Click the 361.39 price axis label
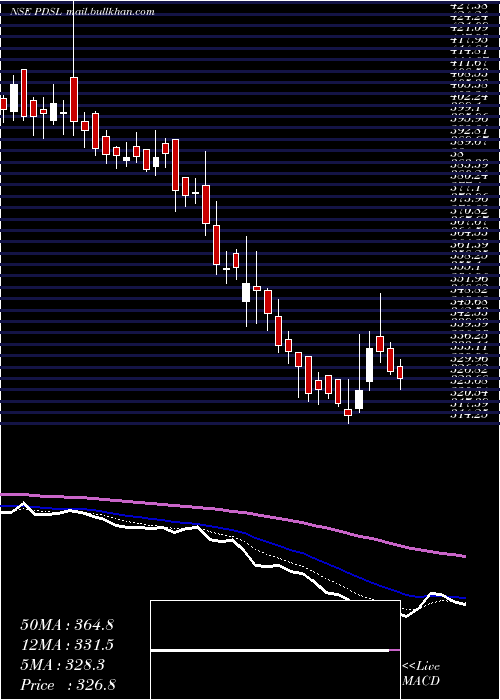Screen dimensions: 500x700 point(469,244)
